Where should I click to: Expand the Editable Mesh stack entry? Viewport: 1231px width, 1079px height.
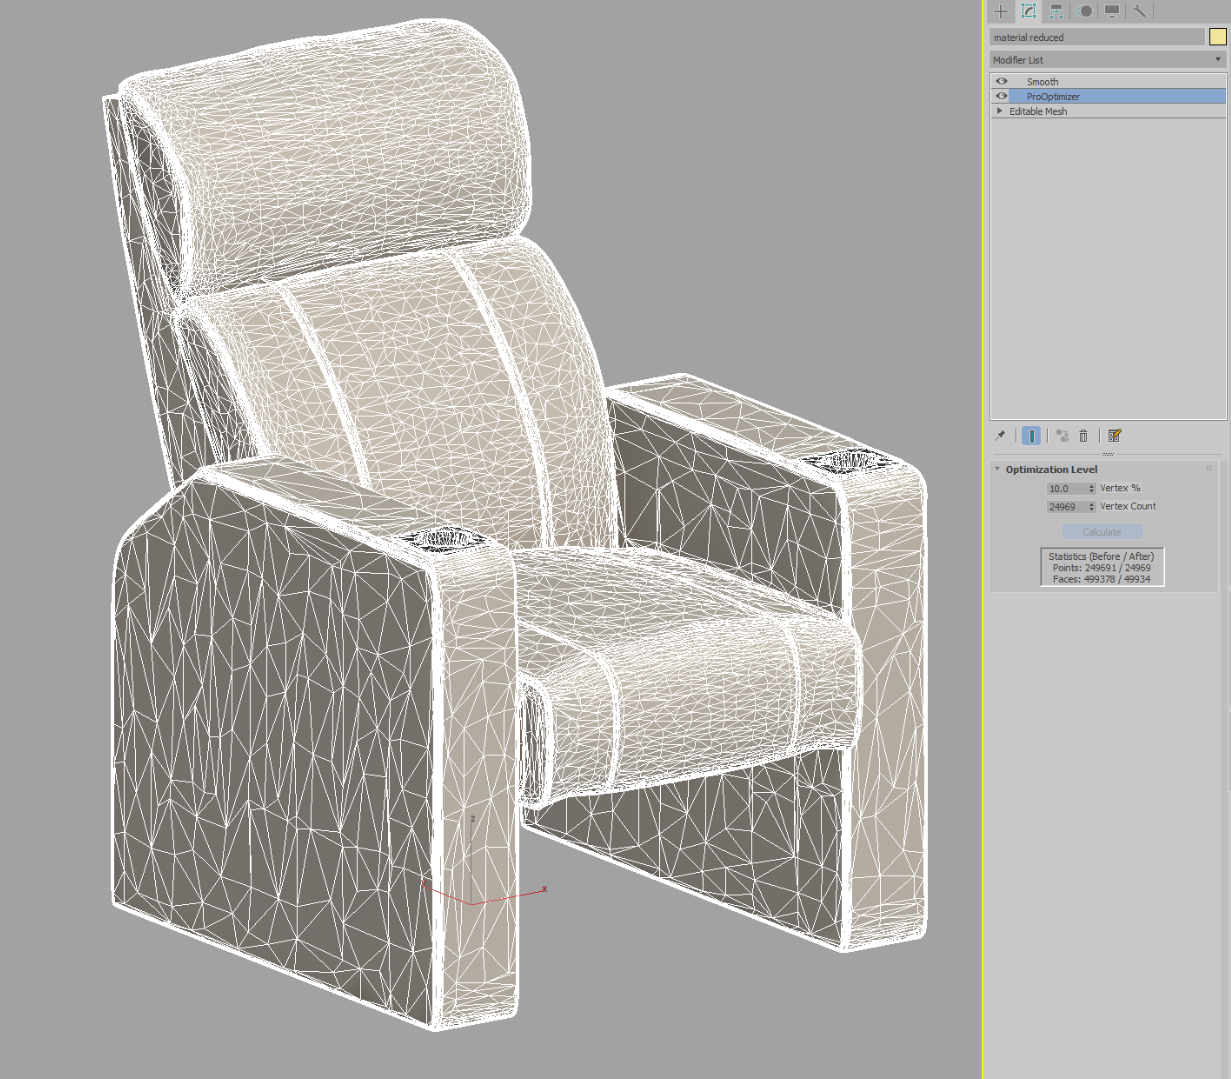tap(999, 111)
